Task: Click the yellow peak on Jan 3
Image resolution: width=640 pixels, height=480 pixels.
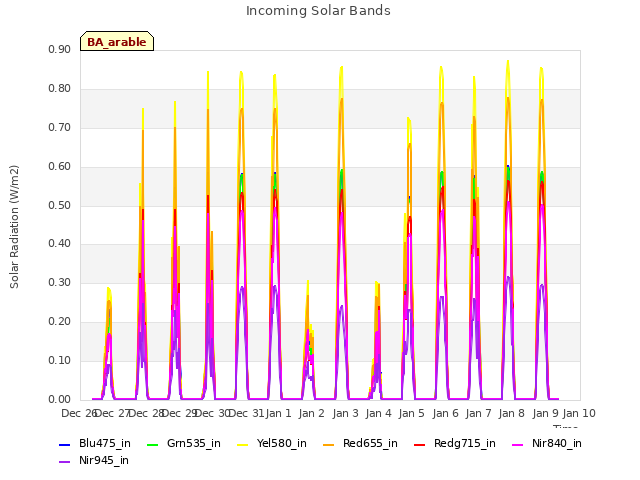Action: [x=342, y=68]
